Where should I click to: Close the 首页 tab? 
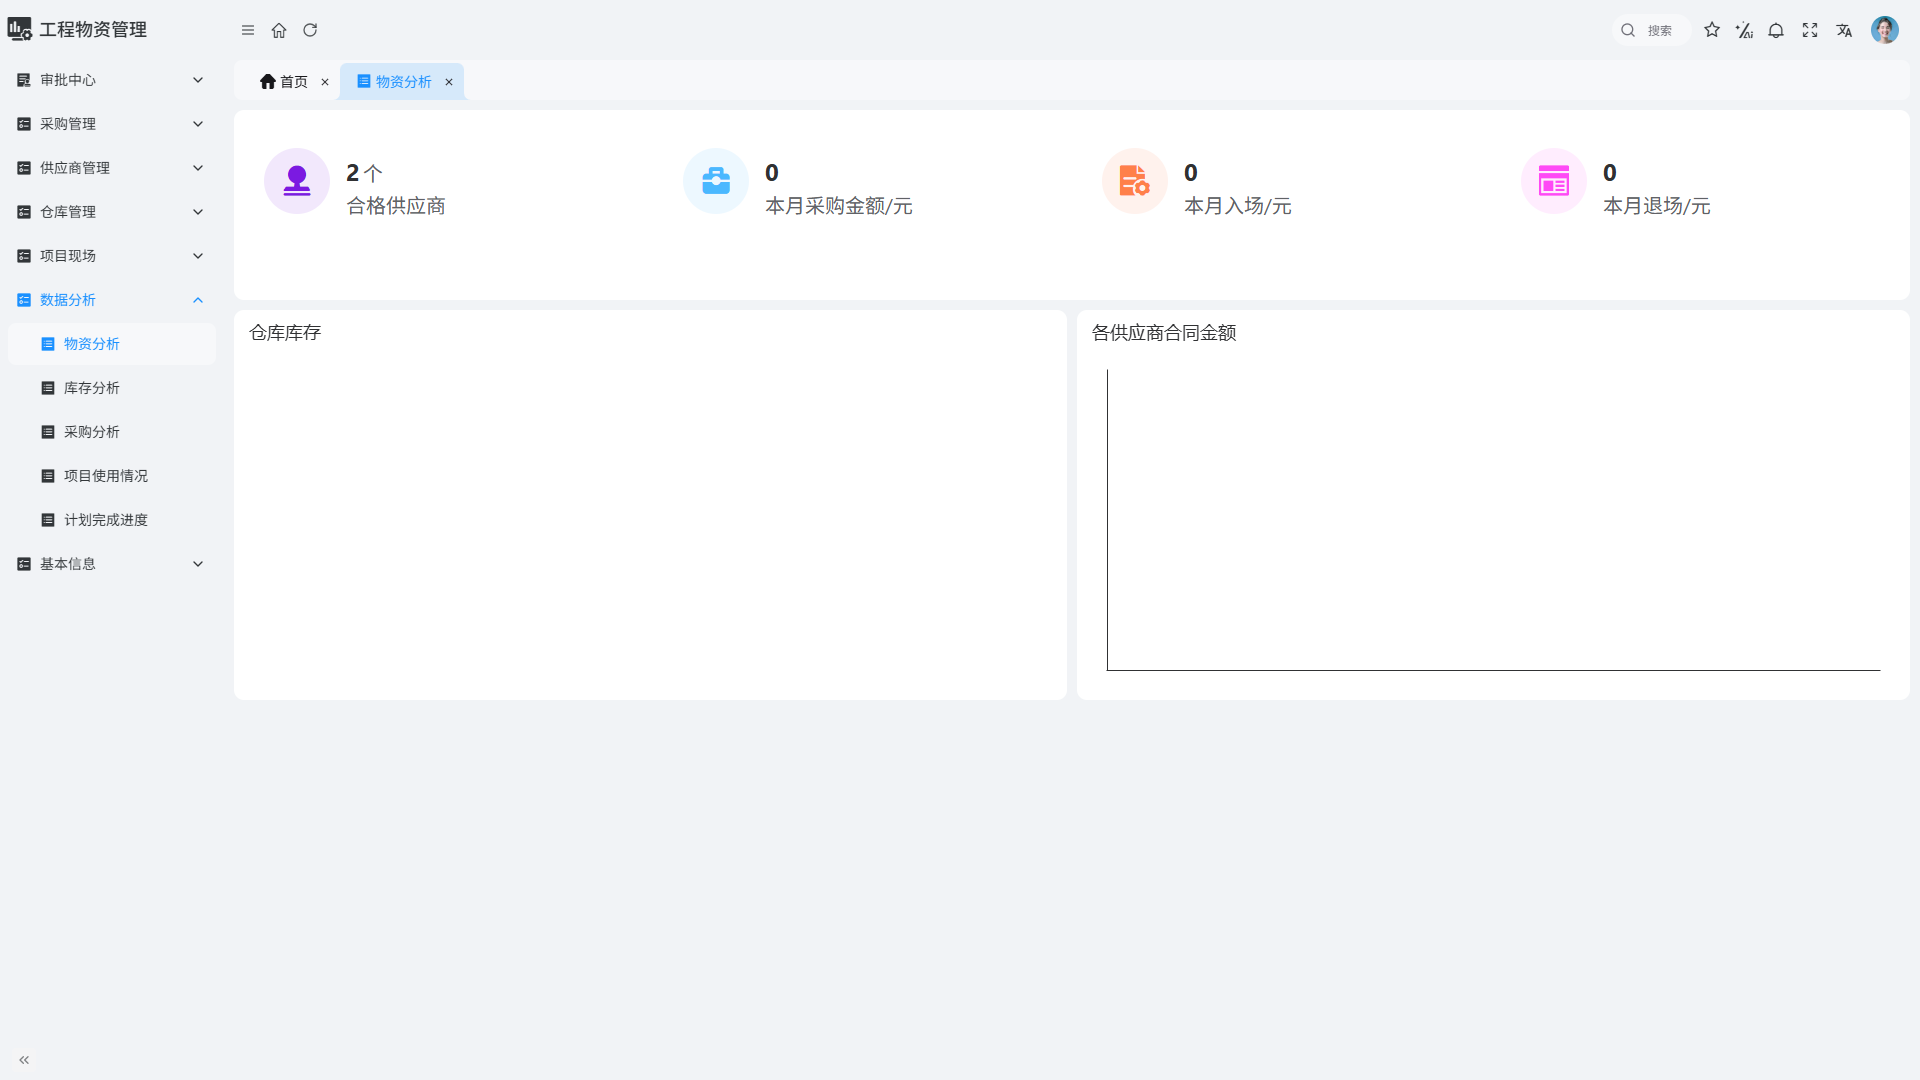point(325,82)
